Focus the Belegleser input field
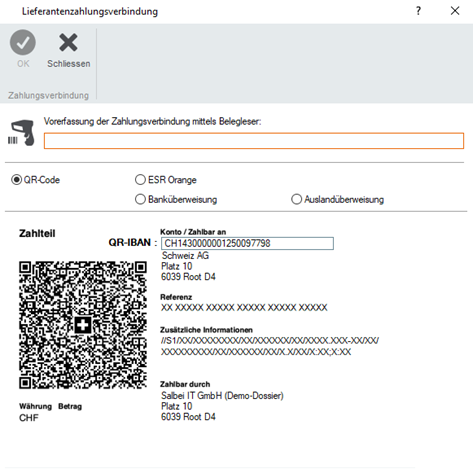The width and height of the screenshot is (473, 469). click(254, 141)
